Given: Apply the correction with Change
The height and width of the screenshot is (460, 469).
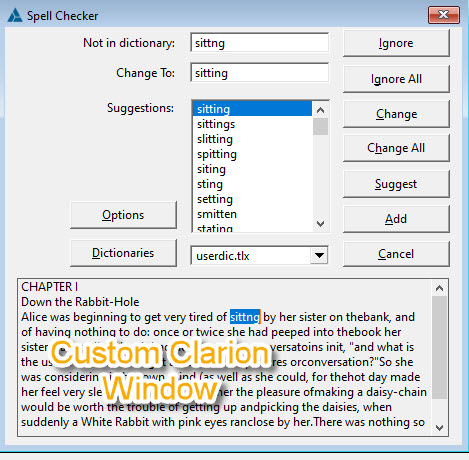Looking at the screenshot, I should click(396, 114).
